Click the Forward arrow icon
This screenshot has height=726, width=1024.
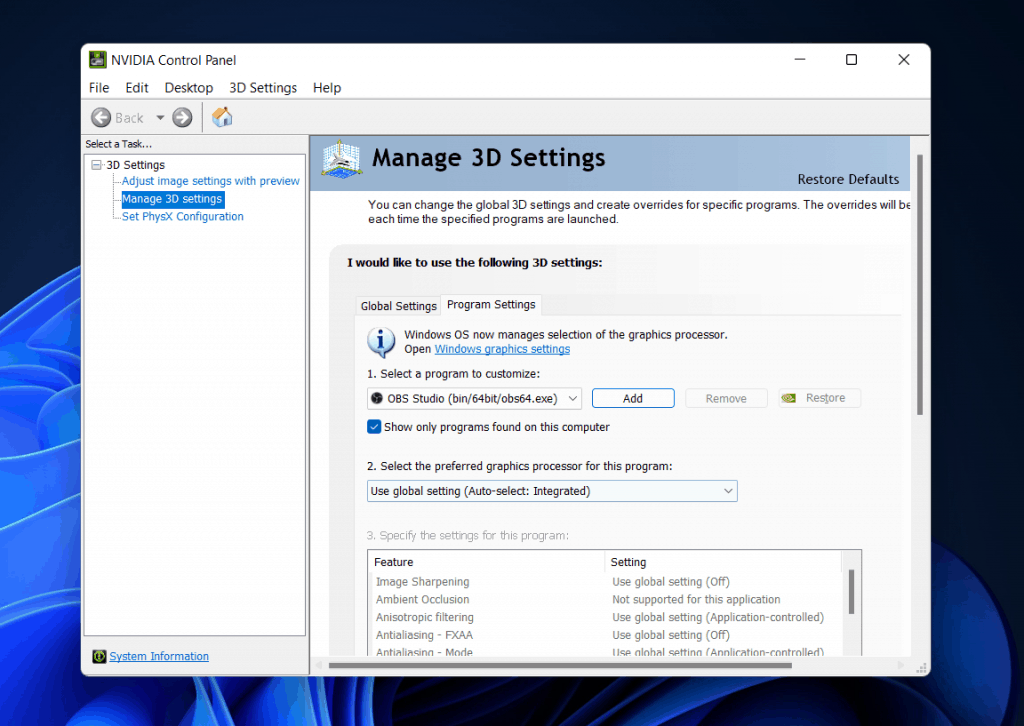click(182, 118)
